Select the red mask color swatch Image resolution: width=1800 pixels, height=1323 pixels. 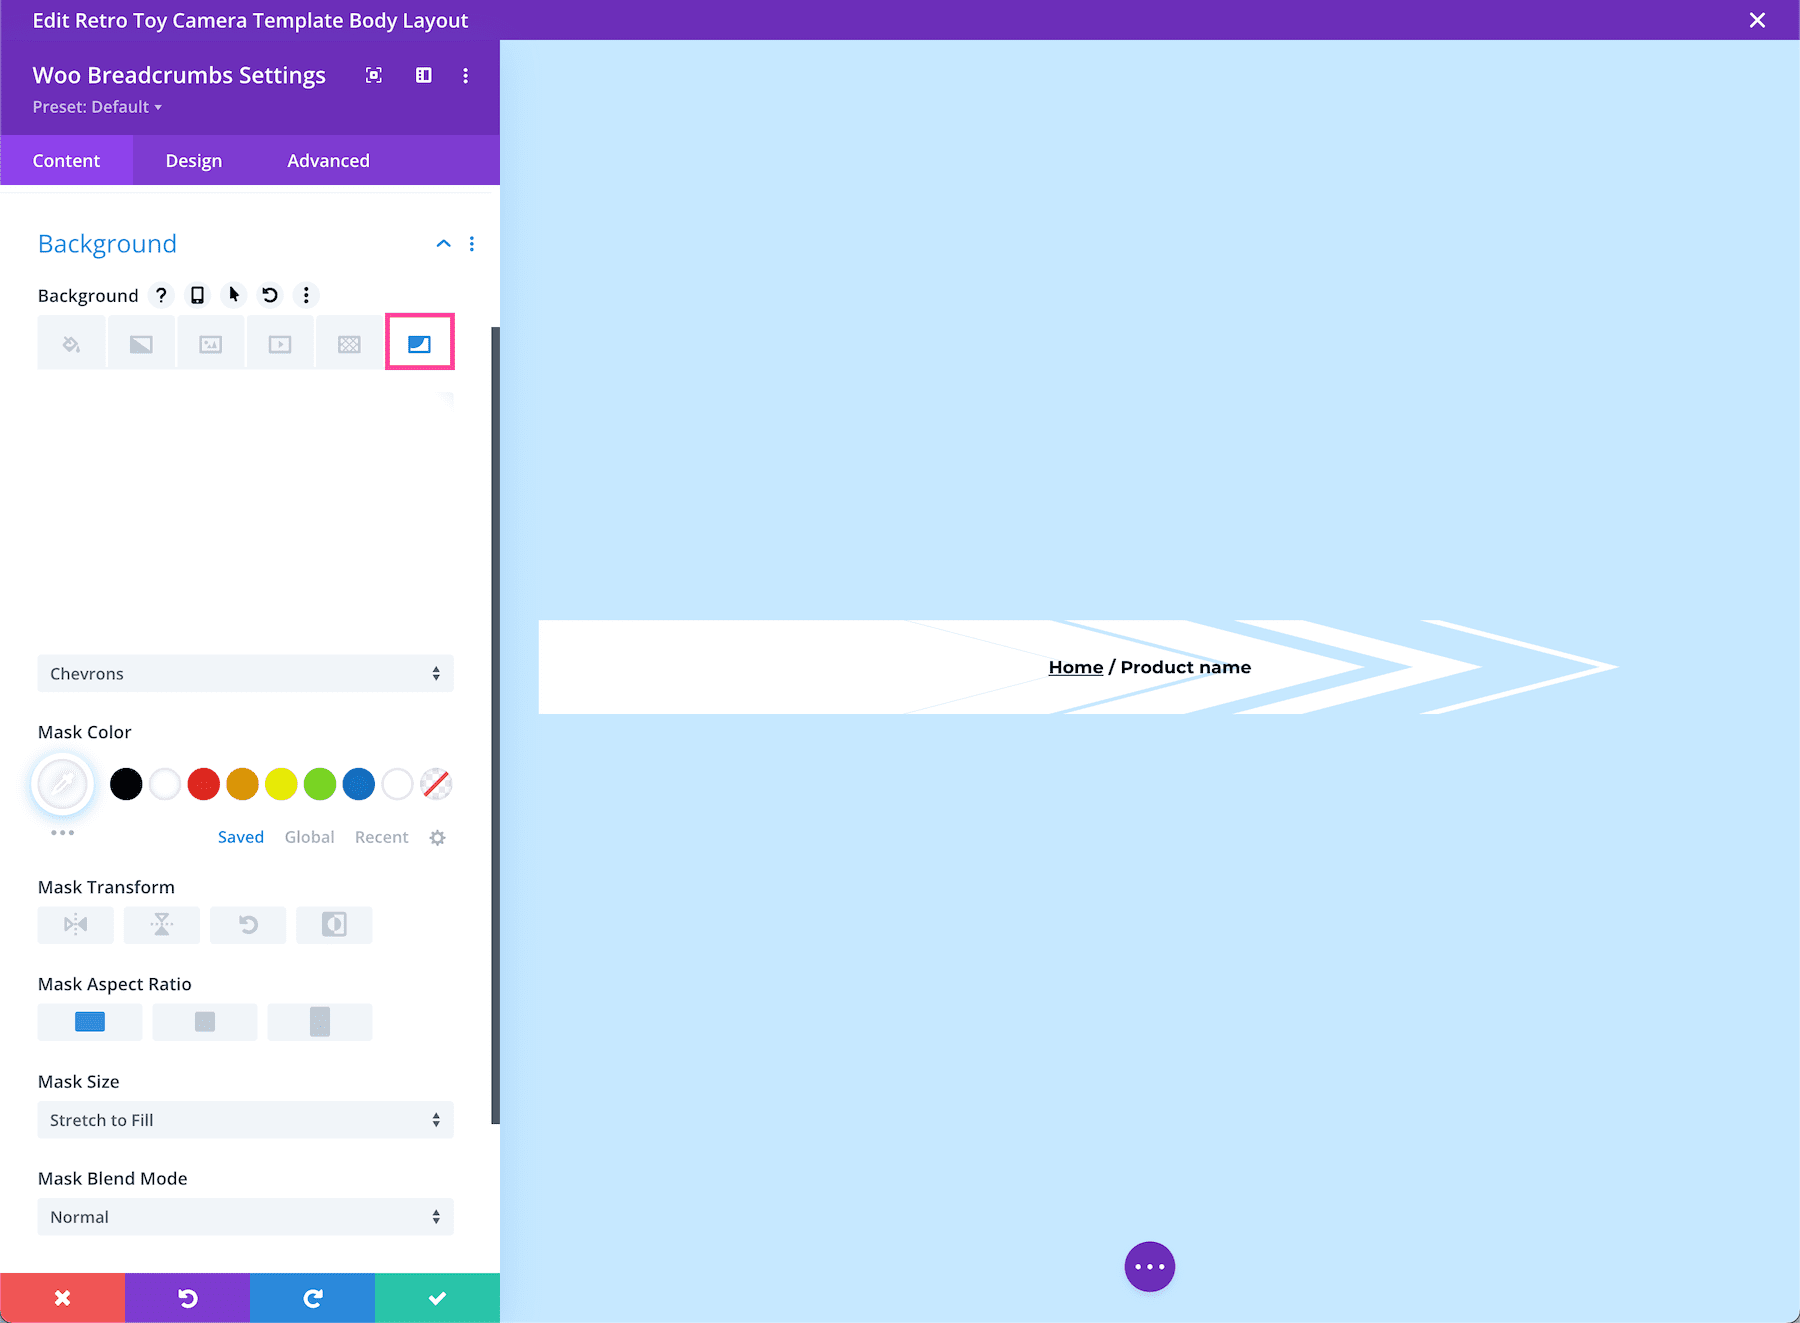[x=203, y=784]
